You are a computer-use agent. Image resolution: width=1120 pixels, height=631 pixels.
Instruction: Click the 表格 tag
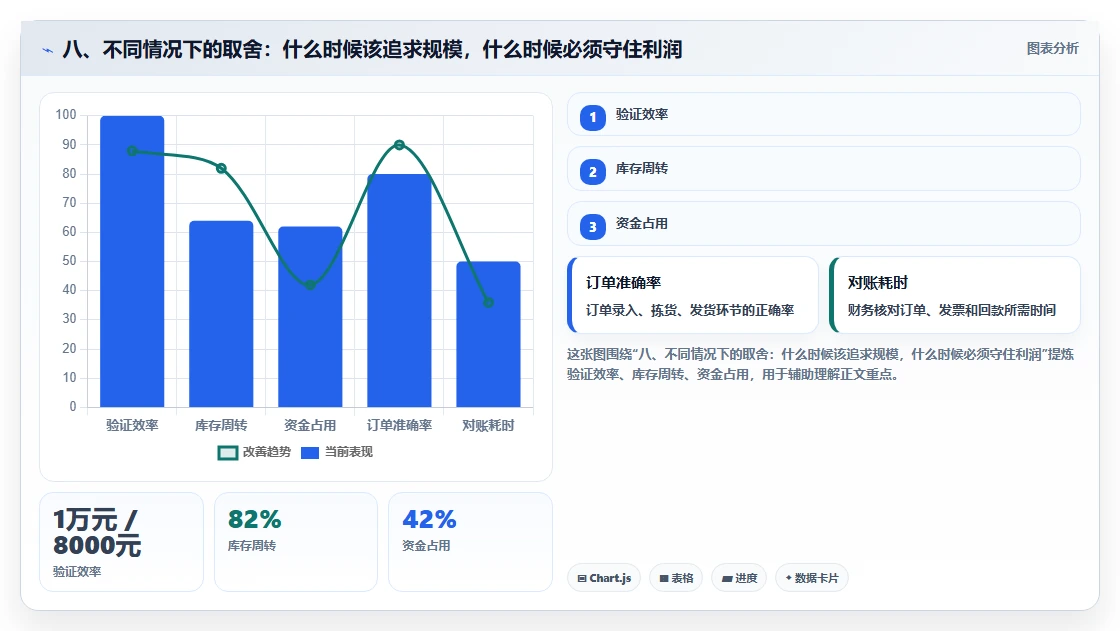pyautogui.click(x=676, y=578)
